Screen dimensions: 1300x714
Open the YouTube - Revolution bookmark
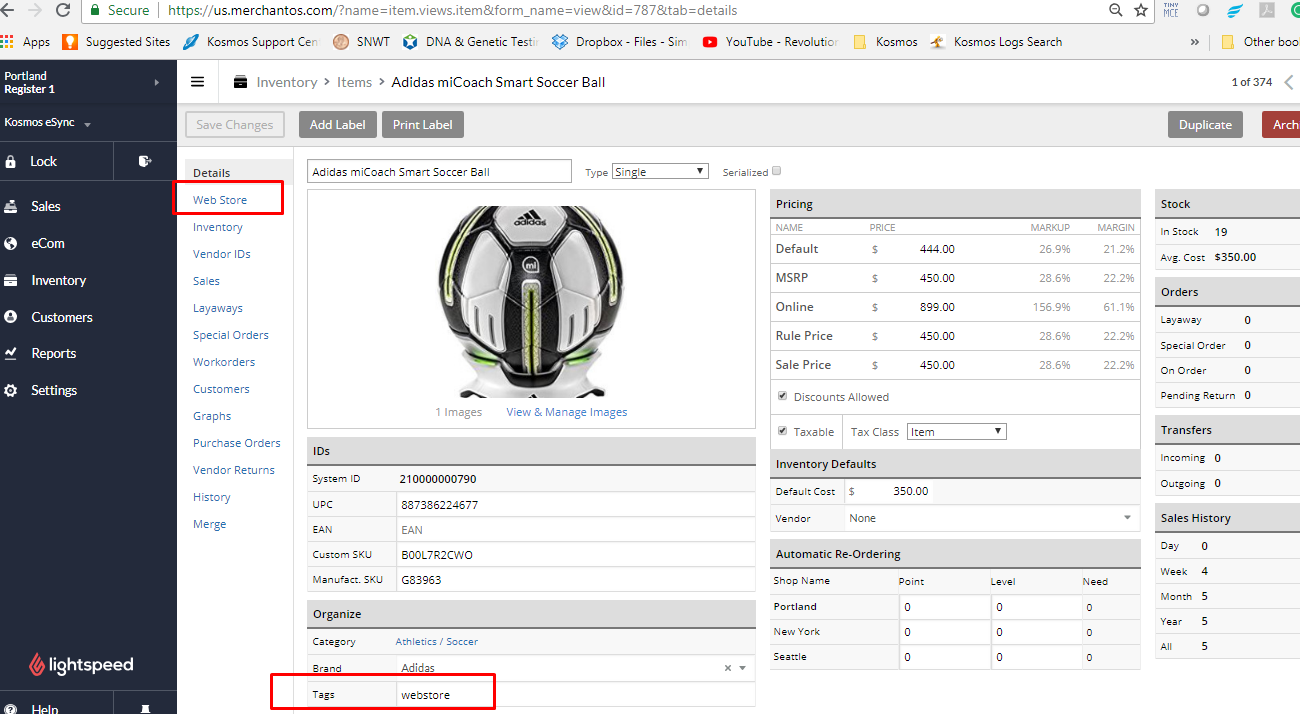[771, 42]
